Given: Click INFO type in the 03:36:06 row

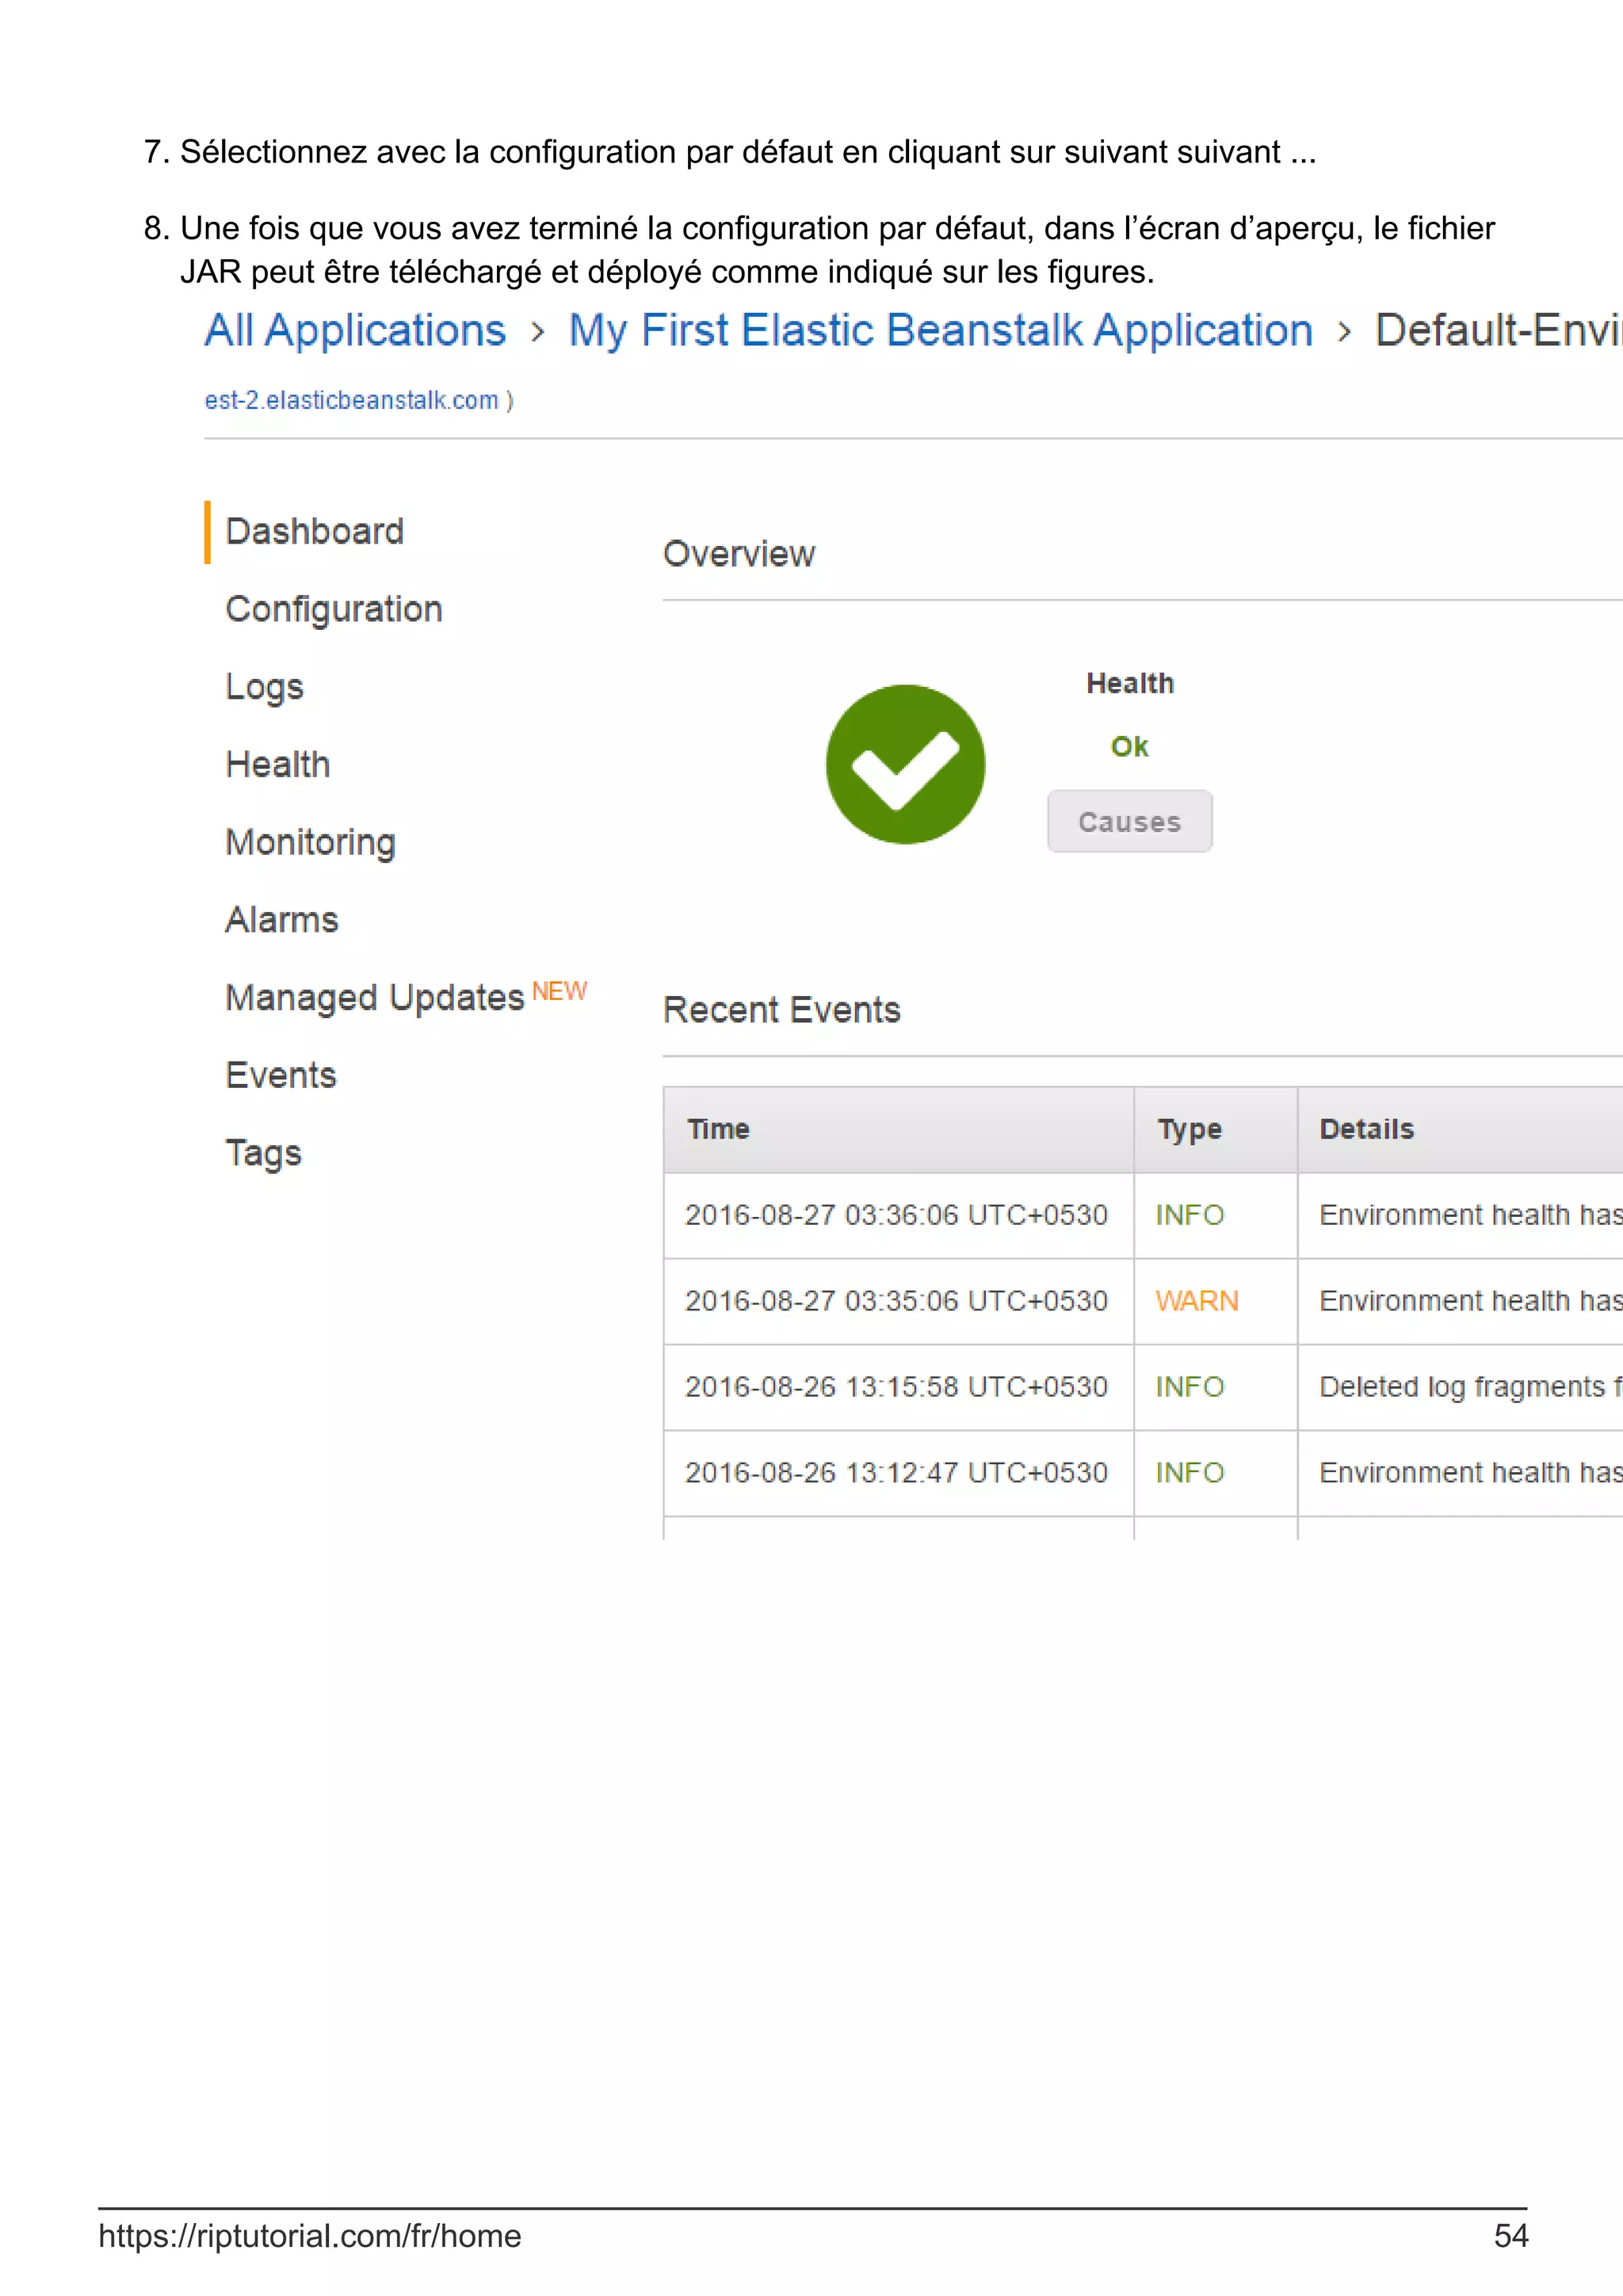Looking at the screenshot, I should (x=1190, y=1215).
